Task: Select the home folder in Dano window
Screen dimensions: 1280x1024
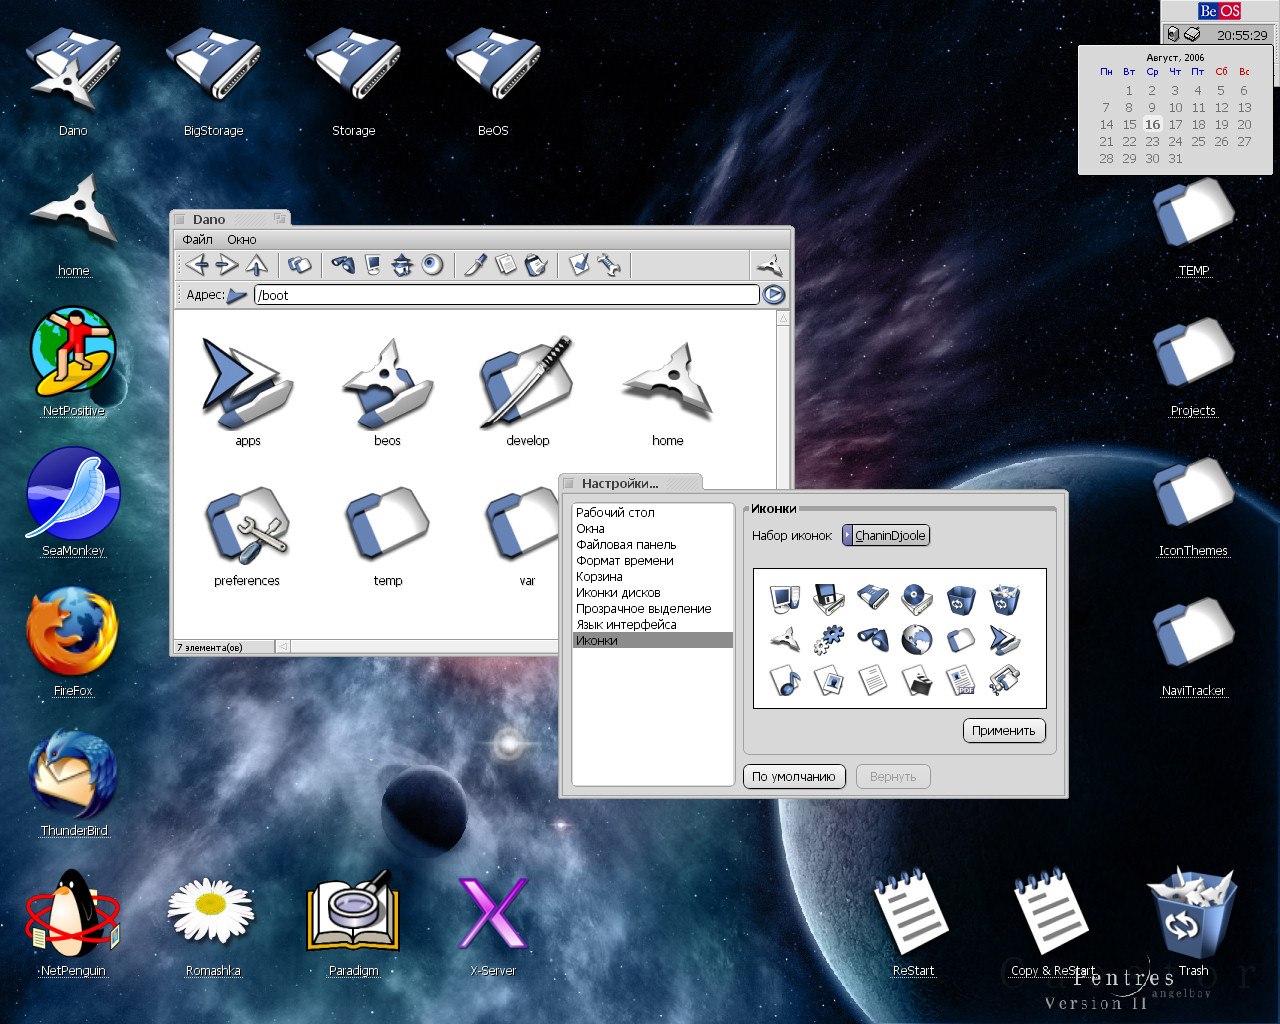Action: tap(667, 392)
